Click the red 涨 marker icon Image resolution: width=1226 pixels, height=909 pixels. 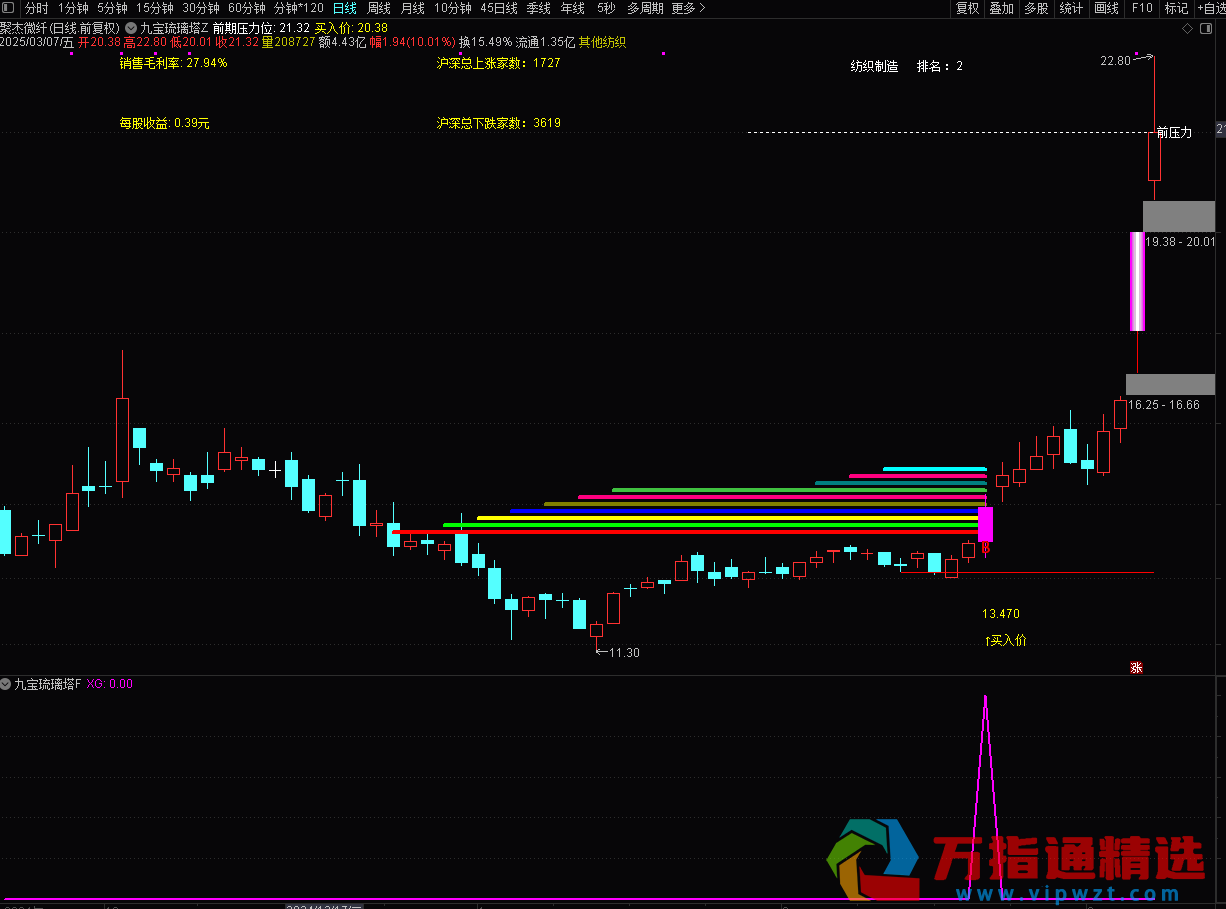click(x=1136, y=668)
